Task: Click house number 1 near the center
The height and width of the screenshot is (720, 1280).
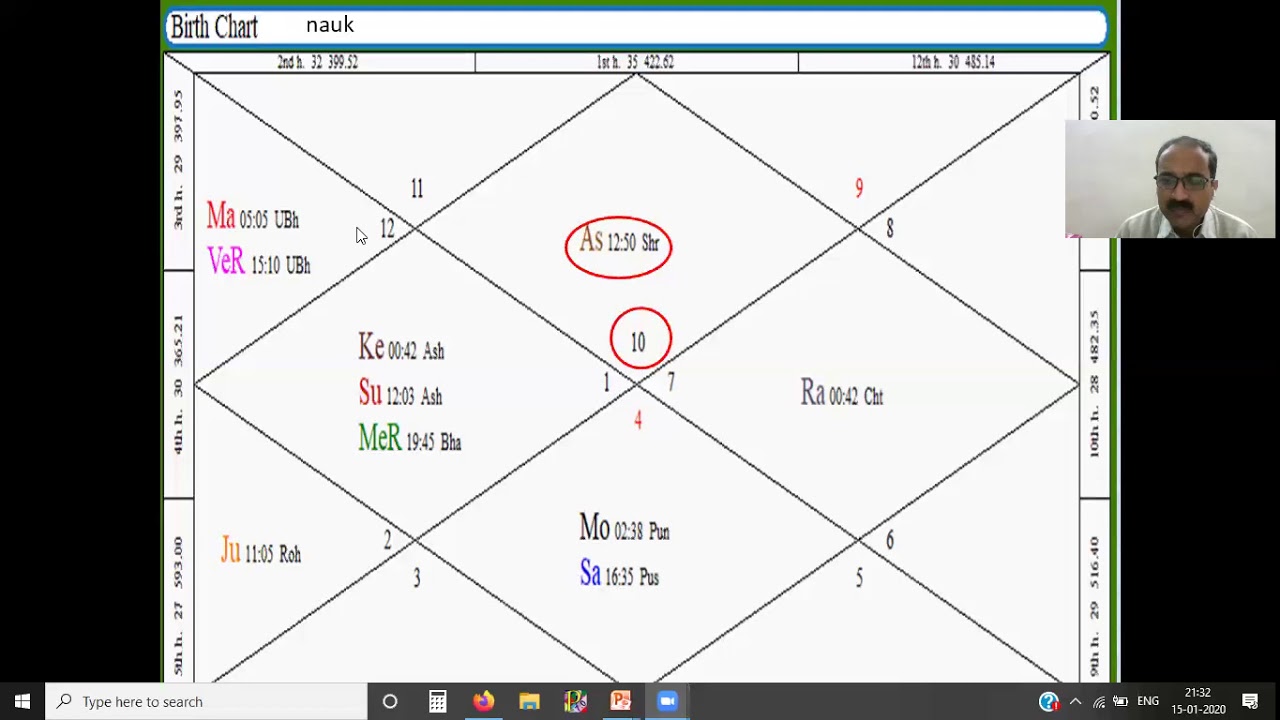Action: 605,383
